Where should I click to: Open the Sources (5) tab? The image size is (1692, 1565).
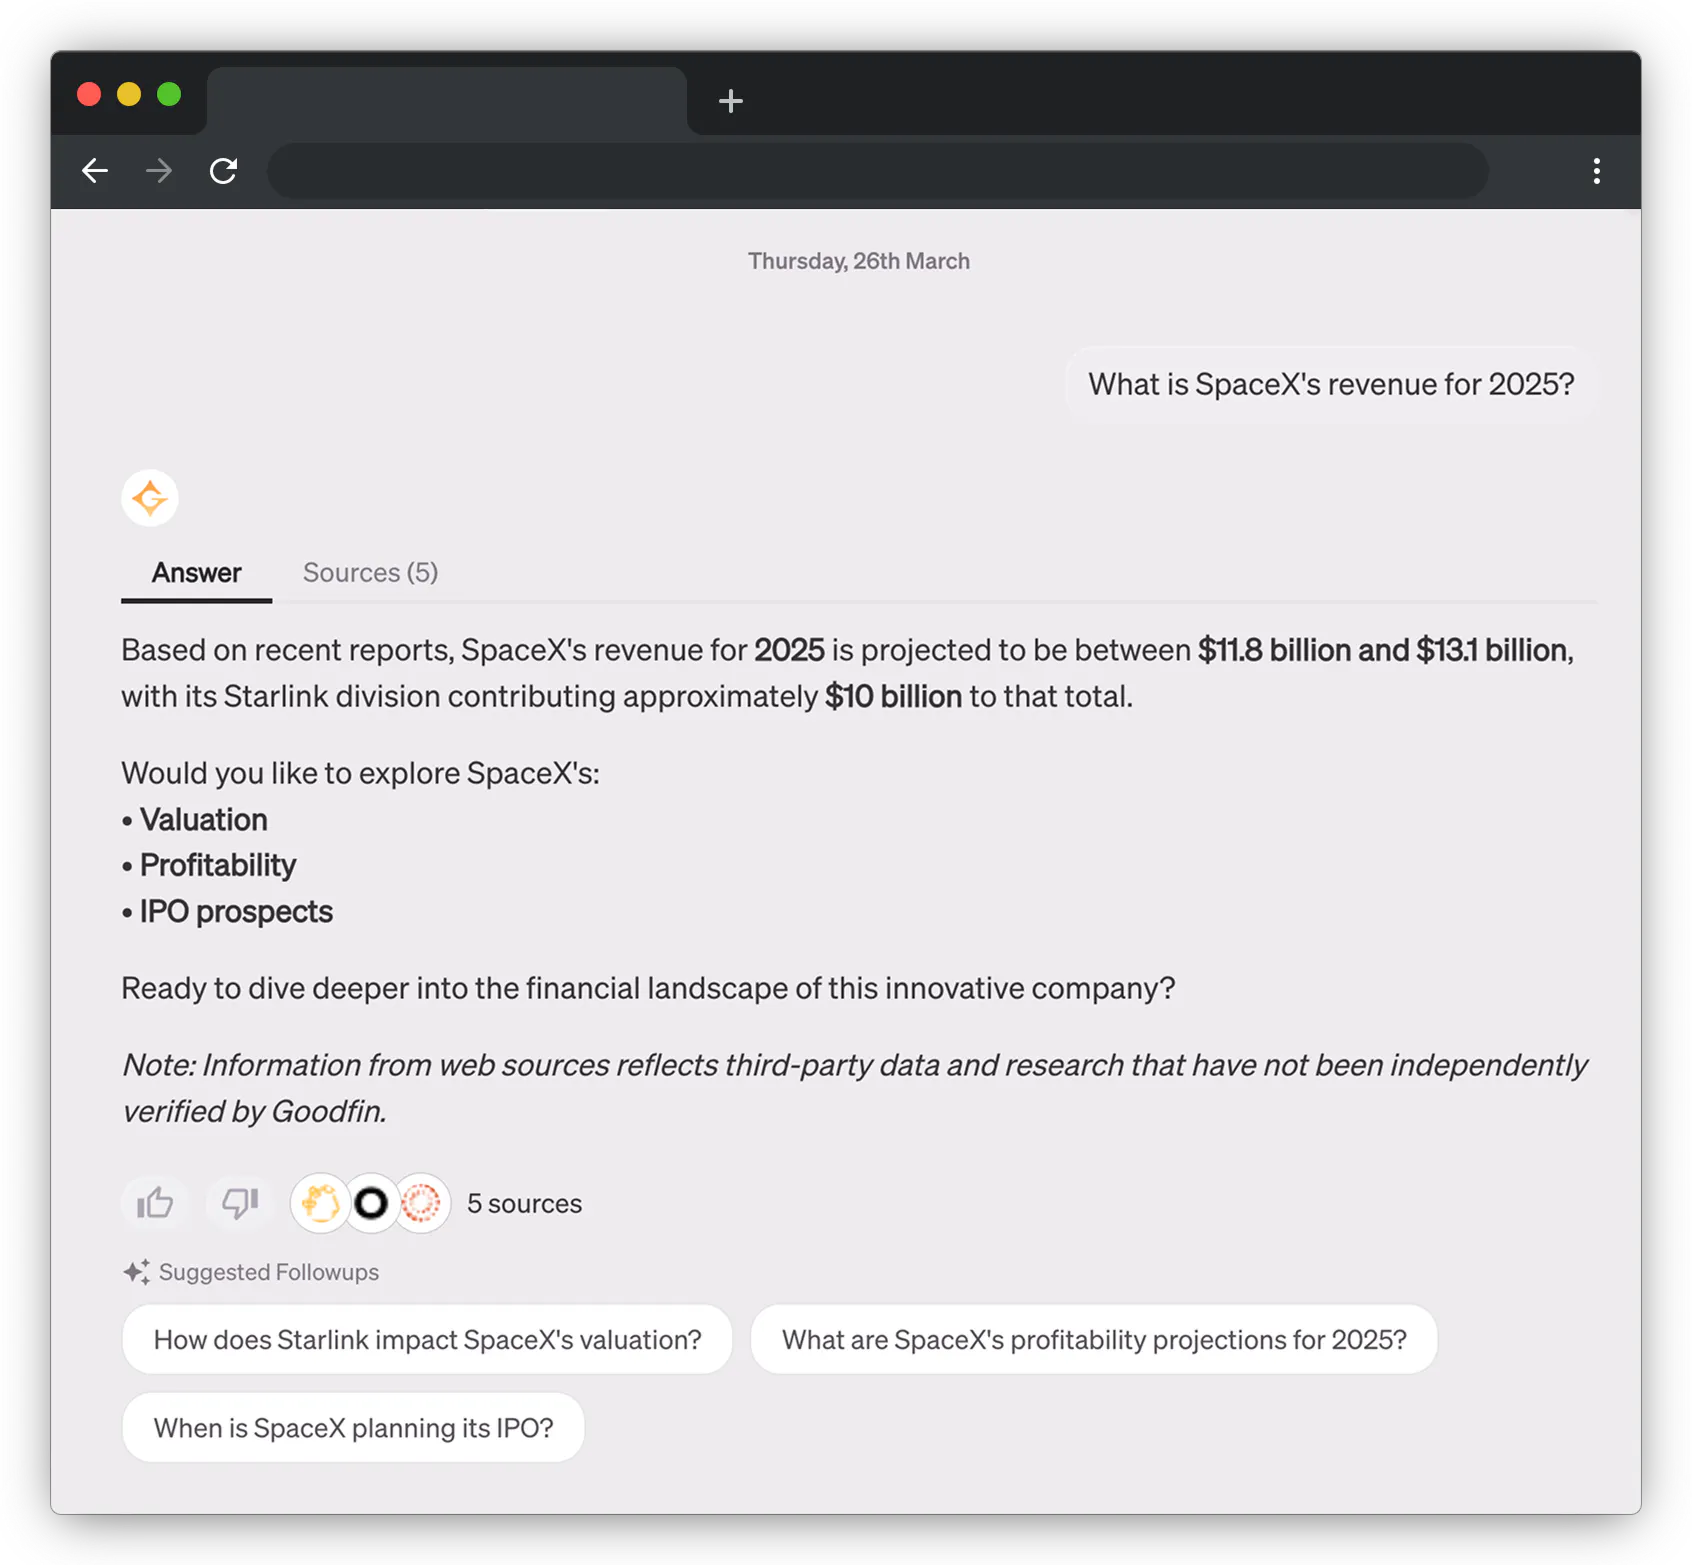(x=370, y=573)
